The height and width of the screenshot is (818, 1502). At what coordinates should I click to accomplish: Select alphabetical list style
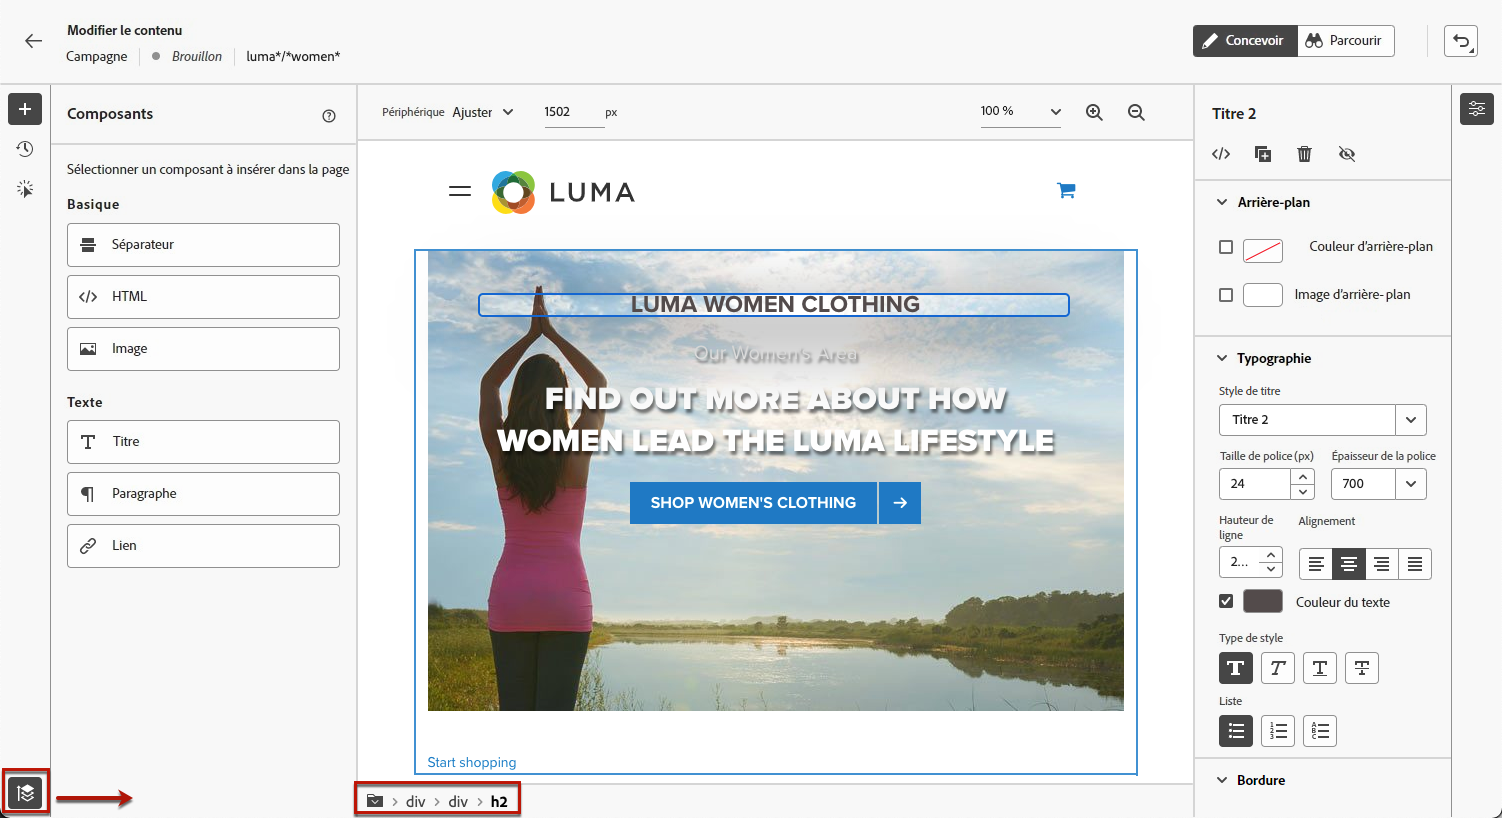coord(1320,731)
